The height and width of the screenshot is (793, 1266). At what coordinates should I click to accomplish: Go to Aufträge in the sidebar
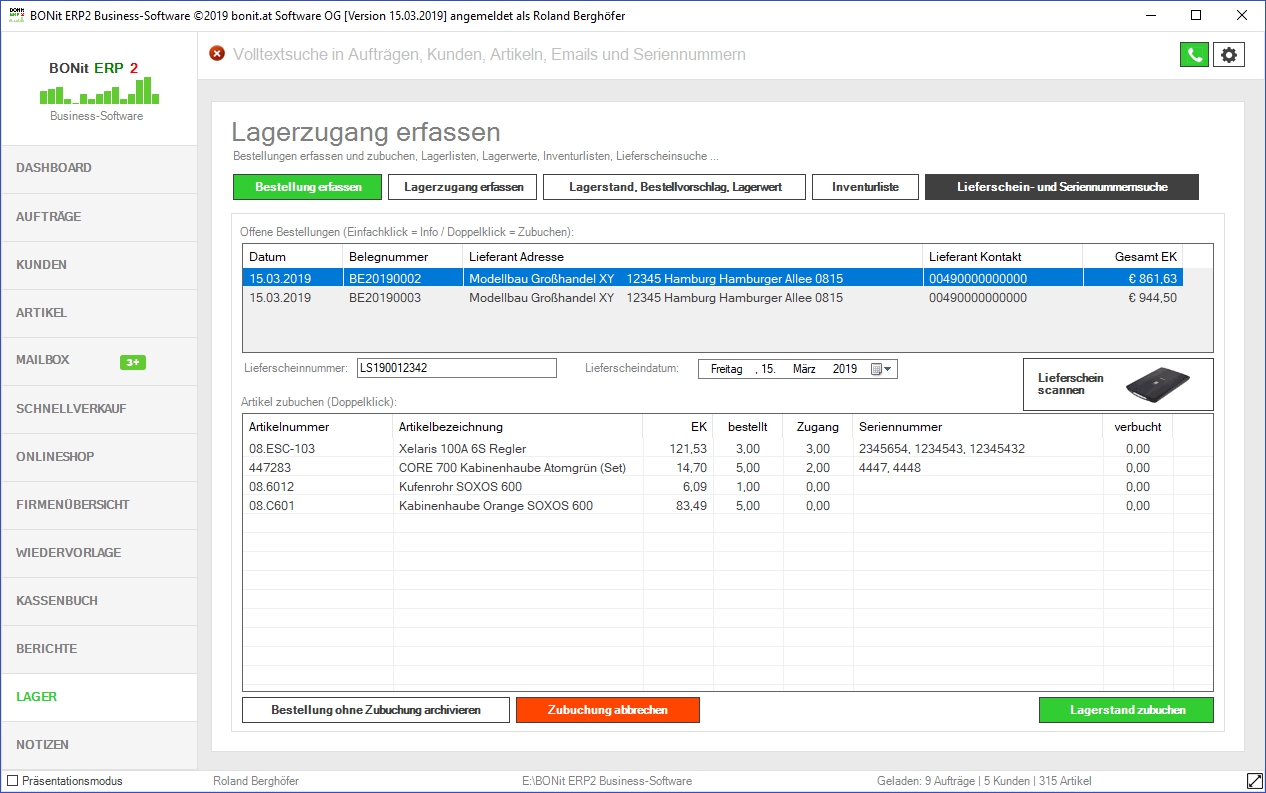click(x=99, y=217)
